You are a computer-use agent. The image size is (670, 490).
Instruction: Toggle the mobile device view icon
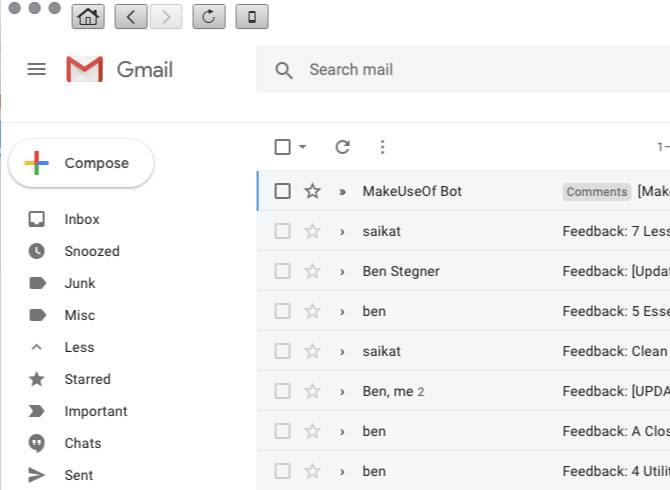coord(251,16)
